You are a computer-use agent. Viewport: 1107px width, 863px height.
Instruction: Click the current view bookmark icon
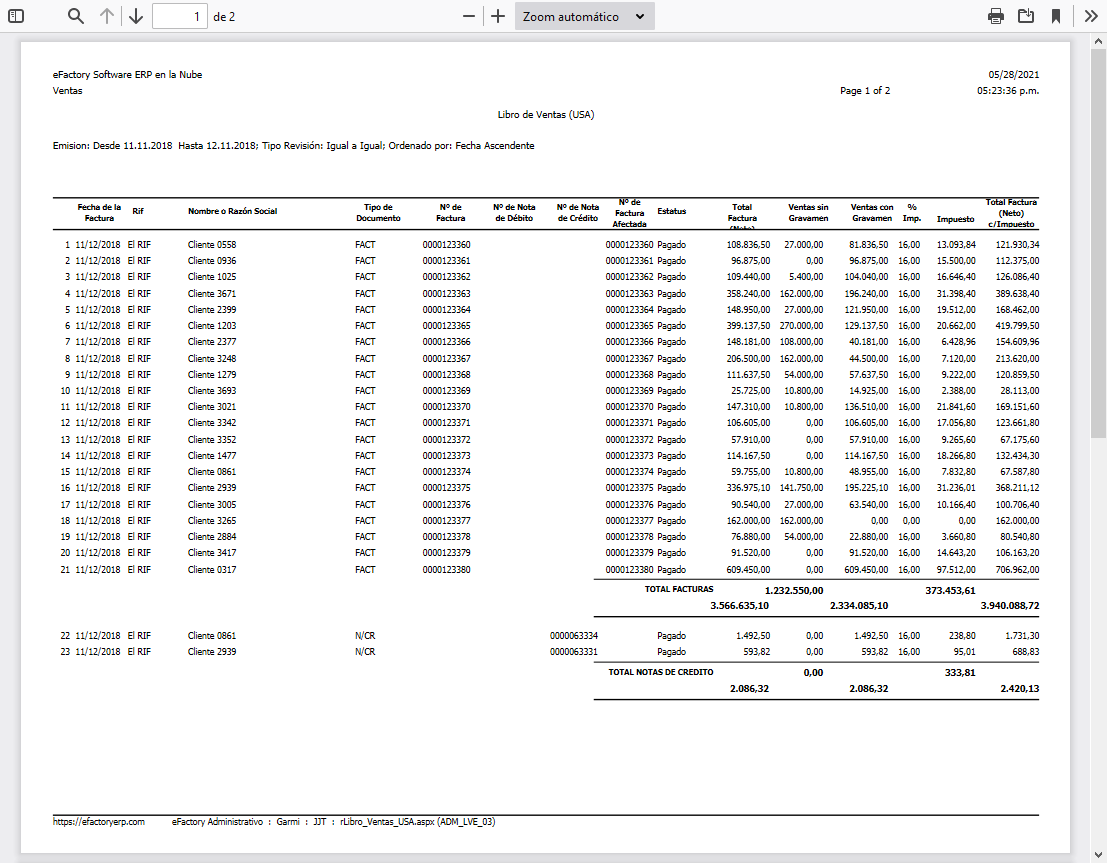click(1055, 16)
